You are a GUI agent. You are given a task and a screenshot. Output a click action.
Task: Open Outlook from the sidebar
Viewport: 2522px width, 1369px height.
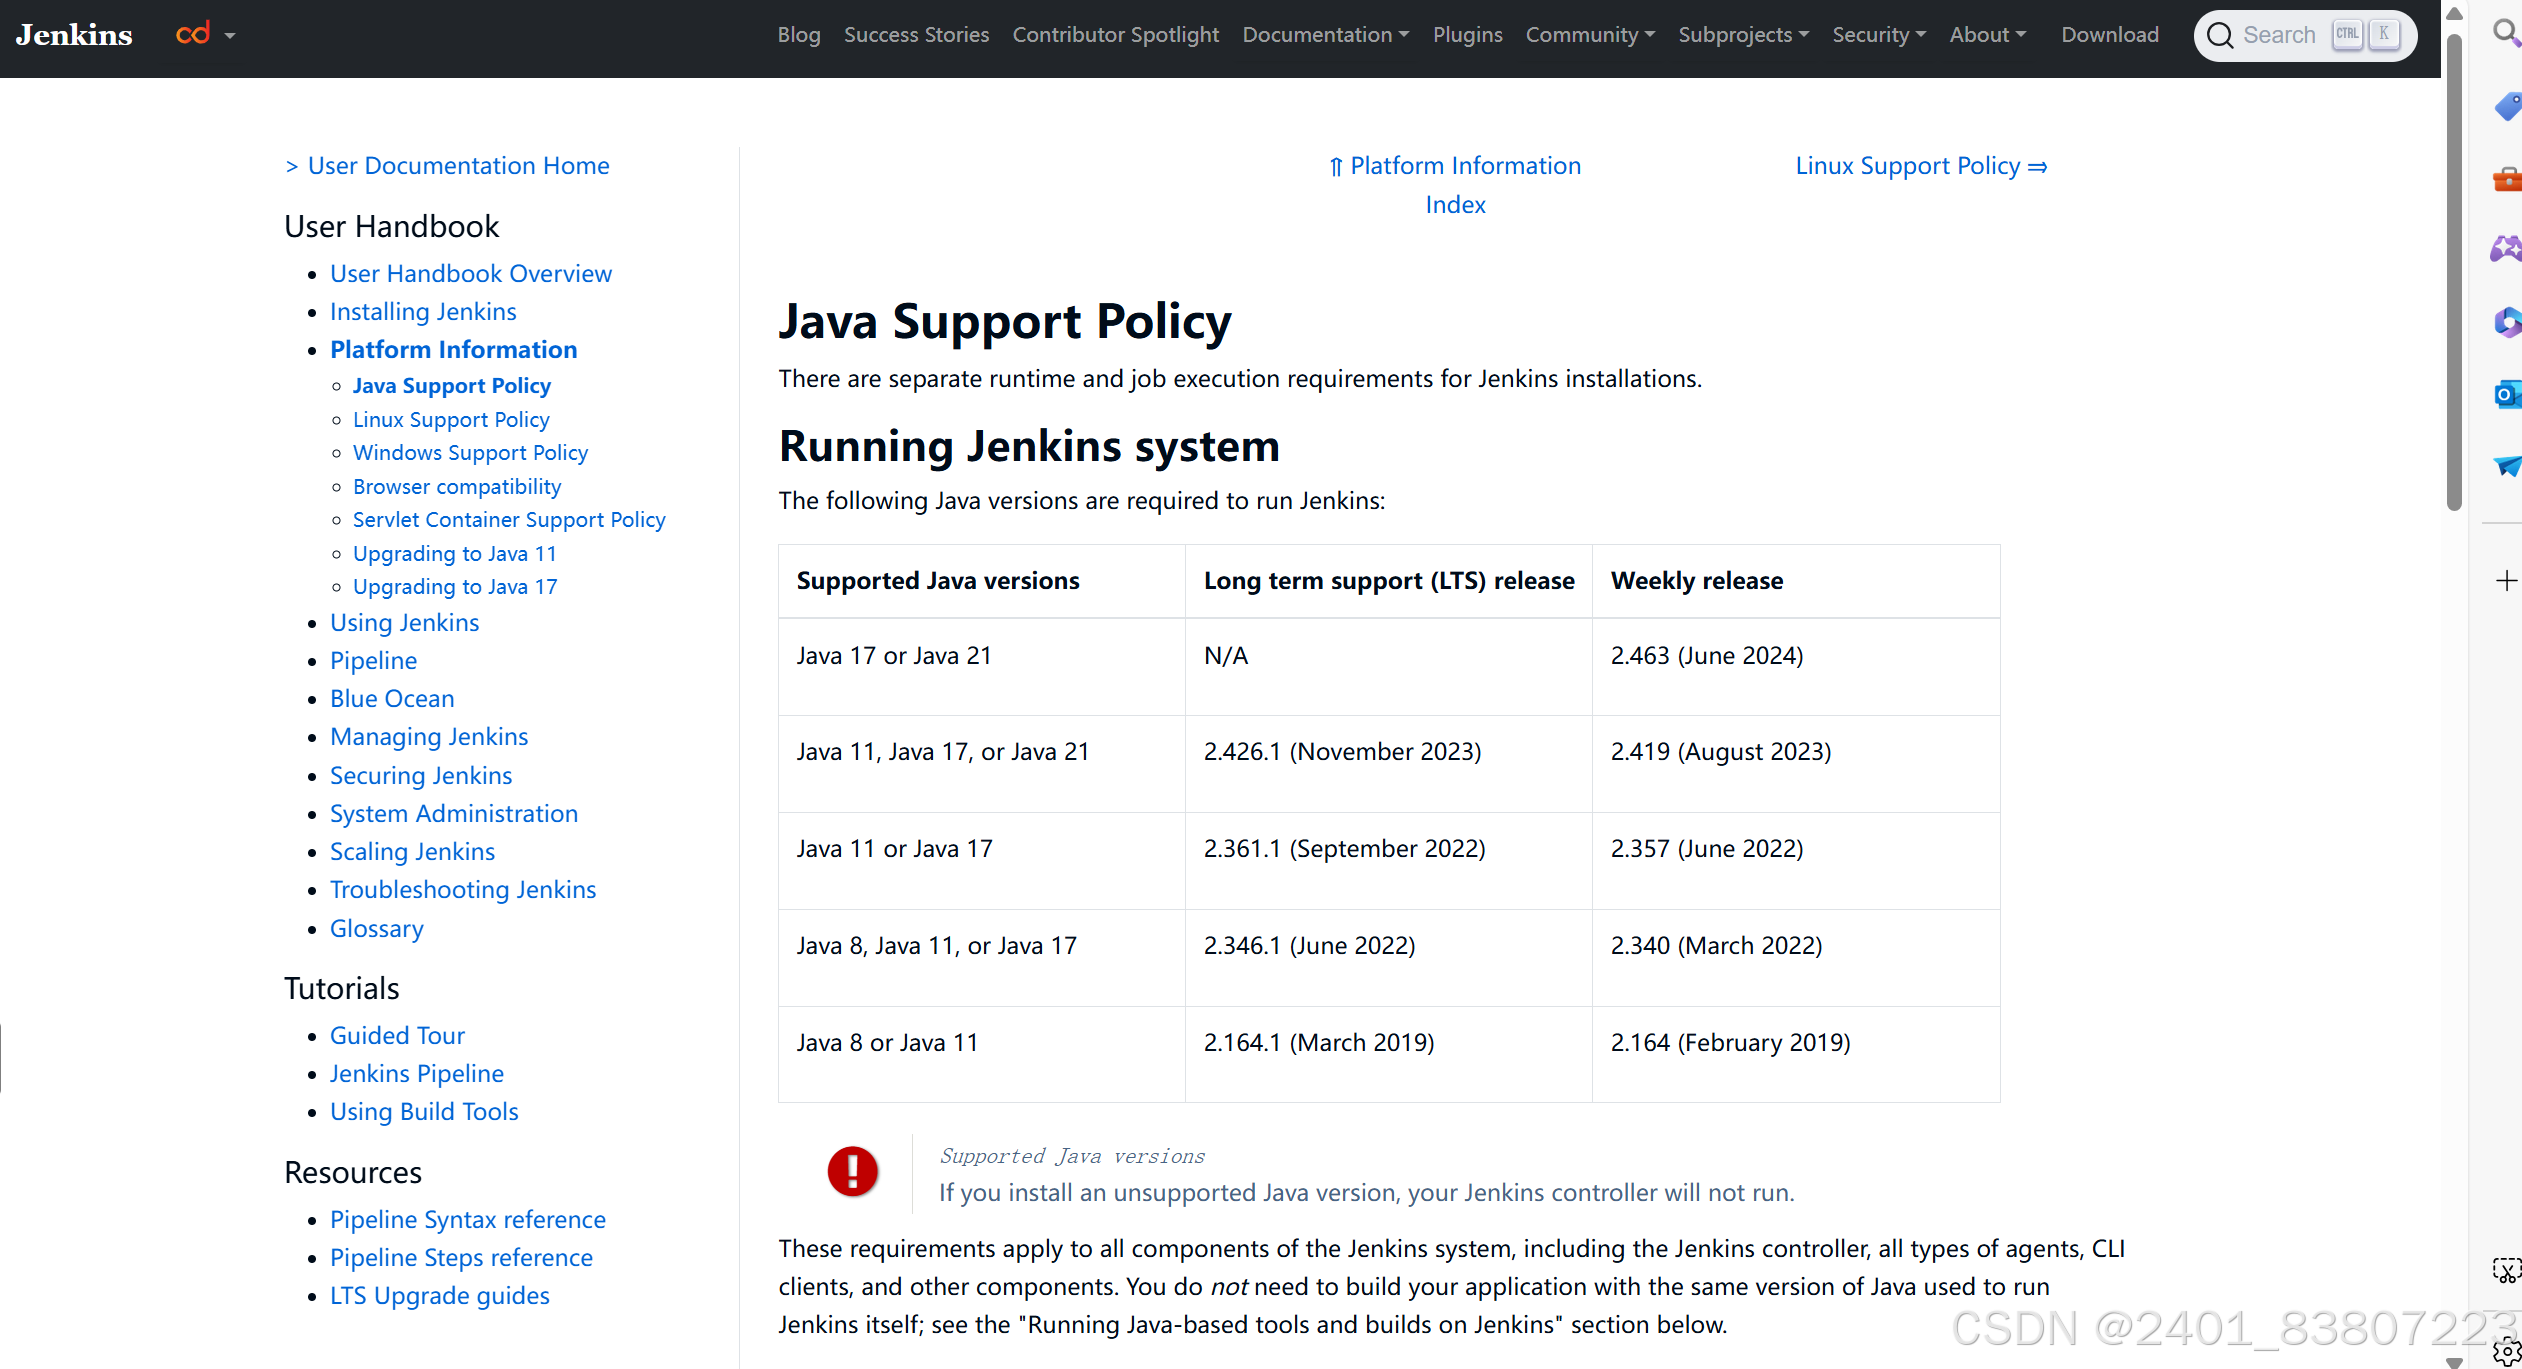2507,394
